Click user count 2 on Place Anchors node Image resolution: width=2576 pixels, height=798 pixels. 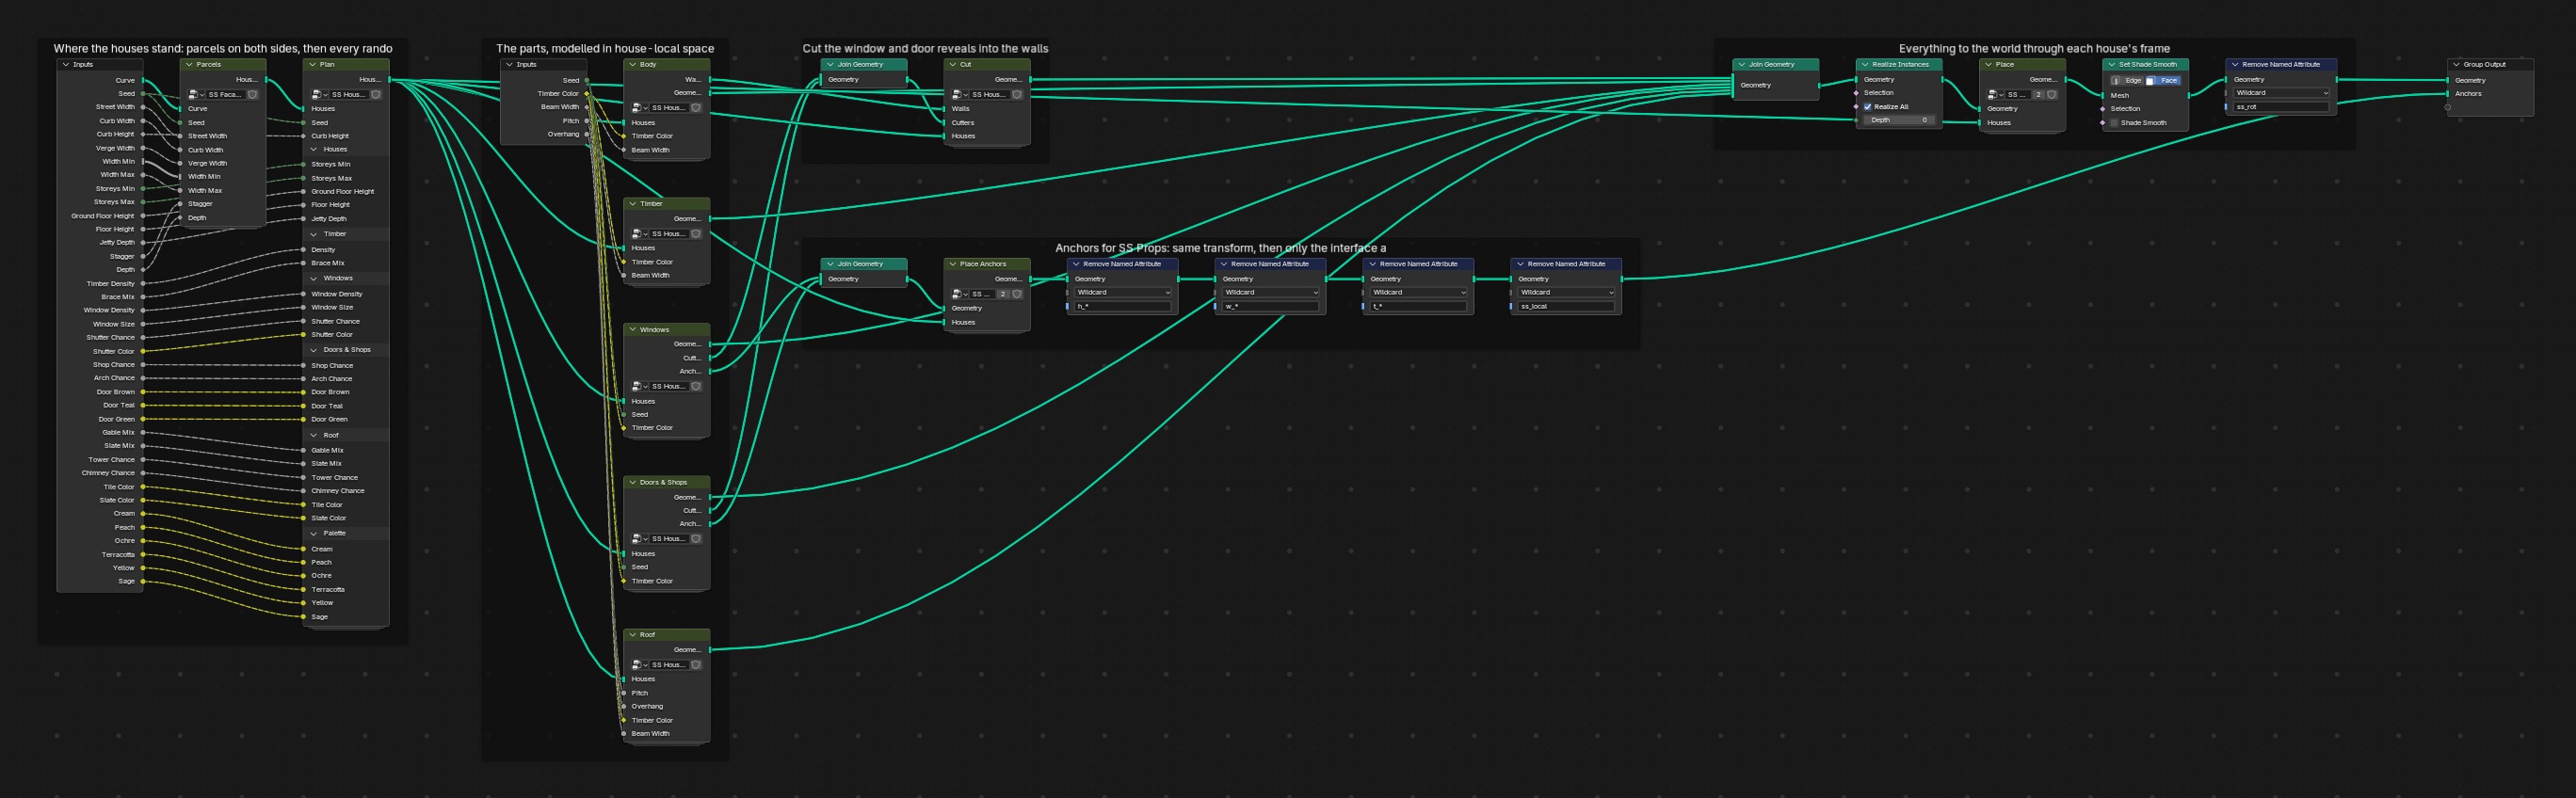click(x=1003, y=294)
